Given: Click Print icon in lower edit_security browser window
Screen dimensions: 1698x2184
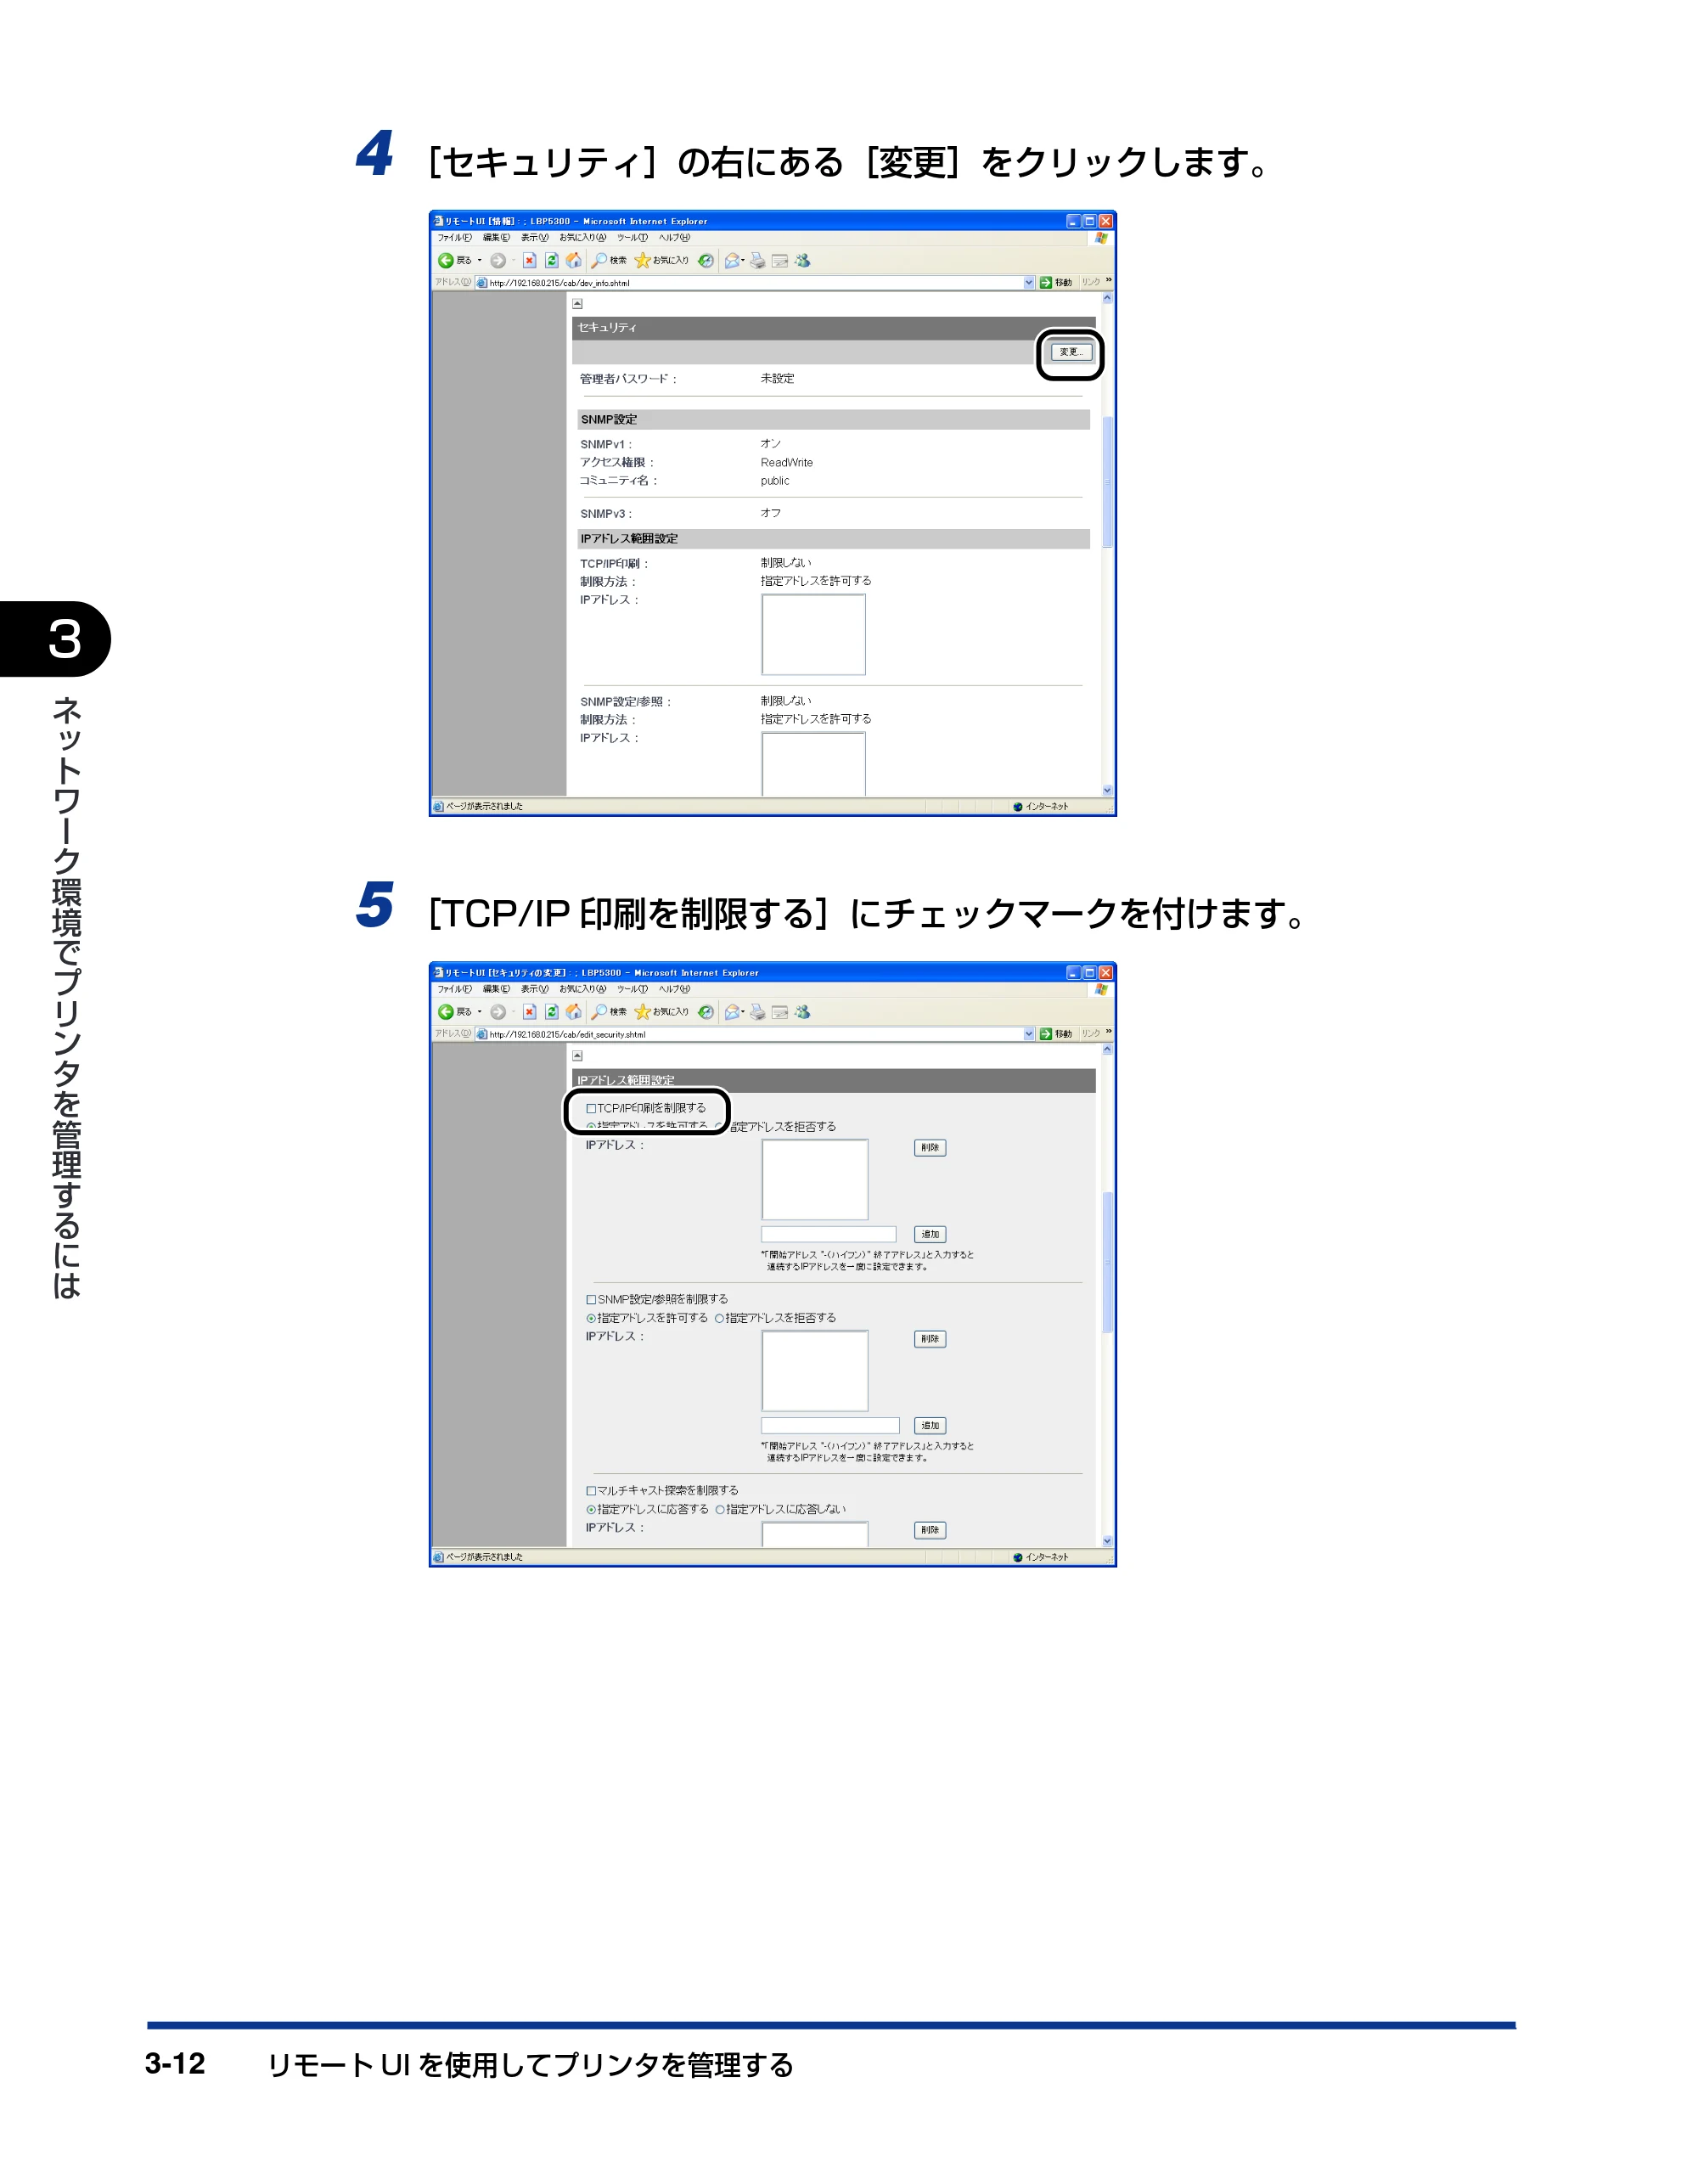Looking at the screenshot, I should pos(758,1012).
